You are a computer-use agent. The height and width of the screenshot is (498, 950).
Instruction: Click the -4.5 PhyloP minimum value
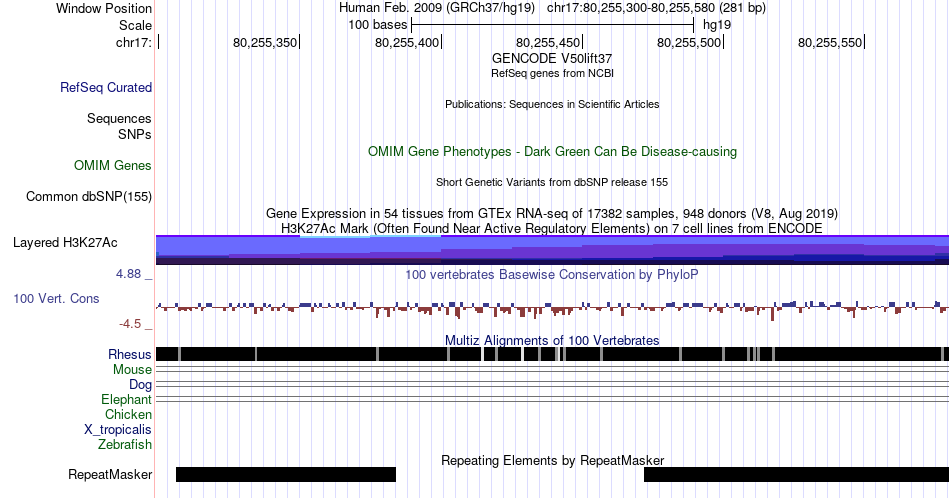(x=130, y=324)
